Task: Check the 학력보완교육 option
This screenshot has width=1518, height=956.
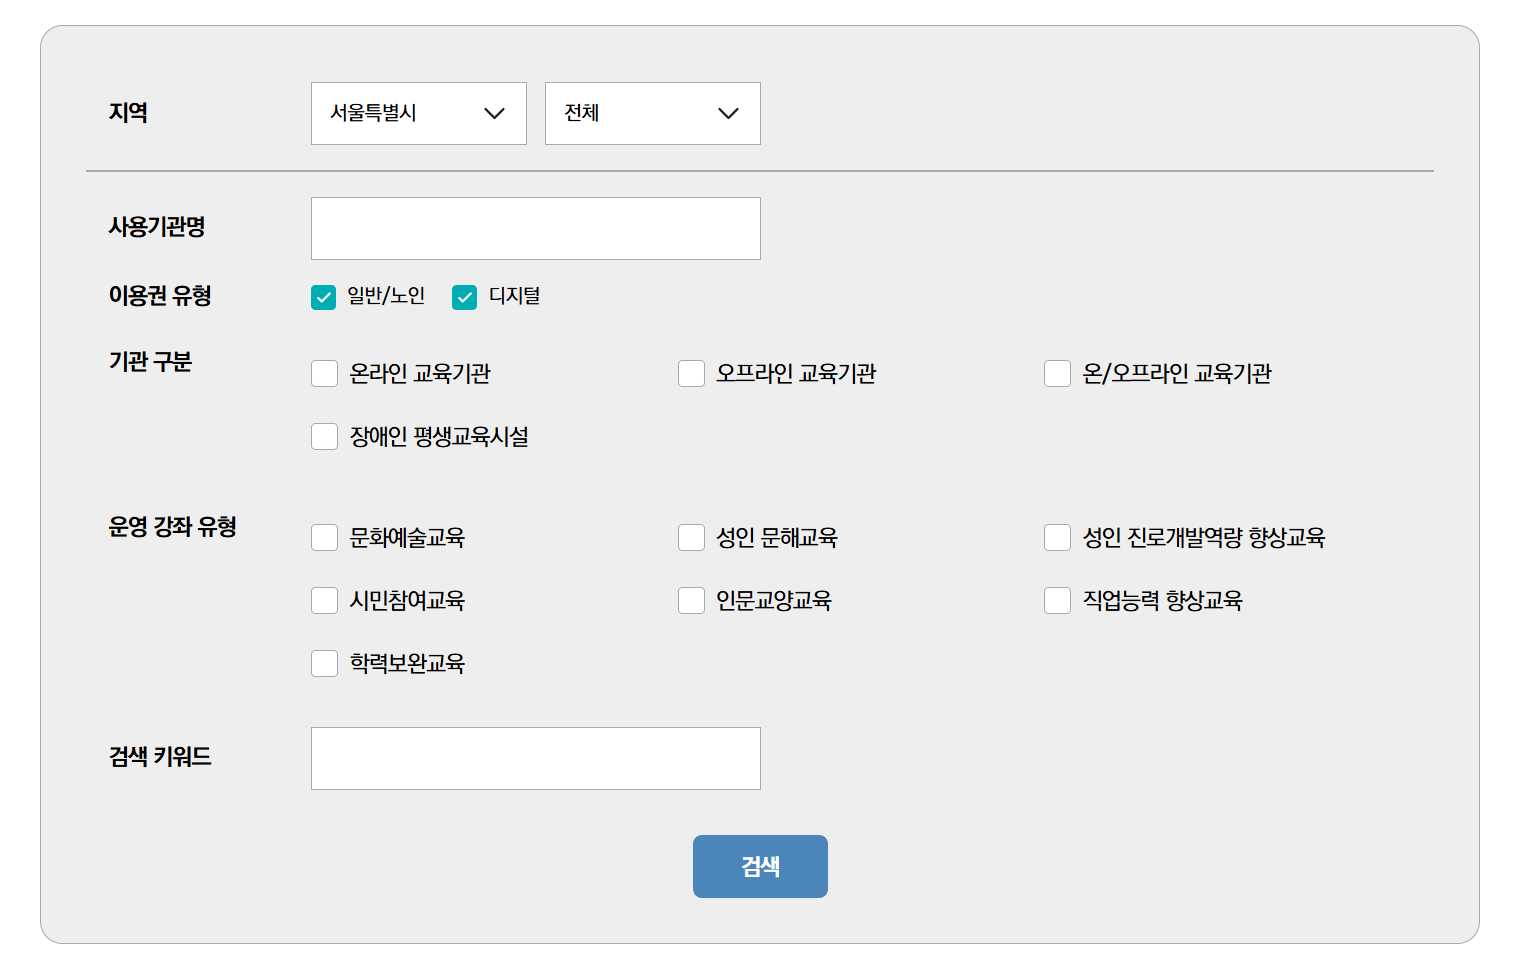Action: tap(324, 663)
